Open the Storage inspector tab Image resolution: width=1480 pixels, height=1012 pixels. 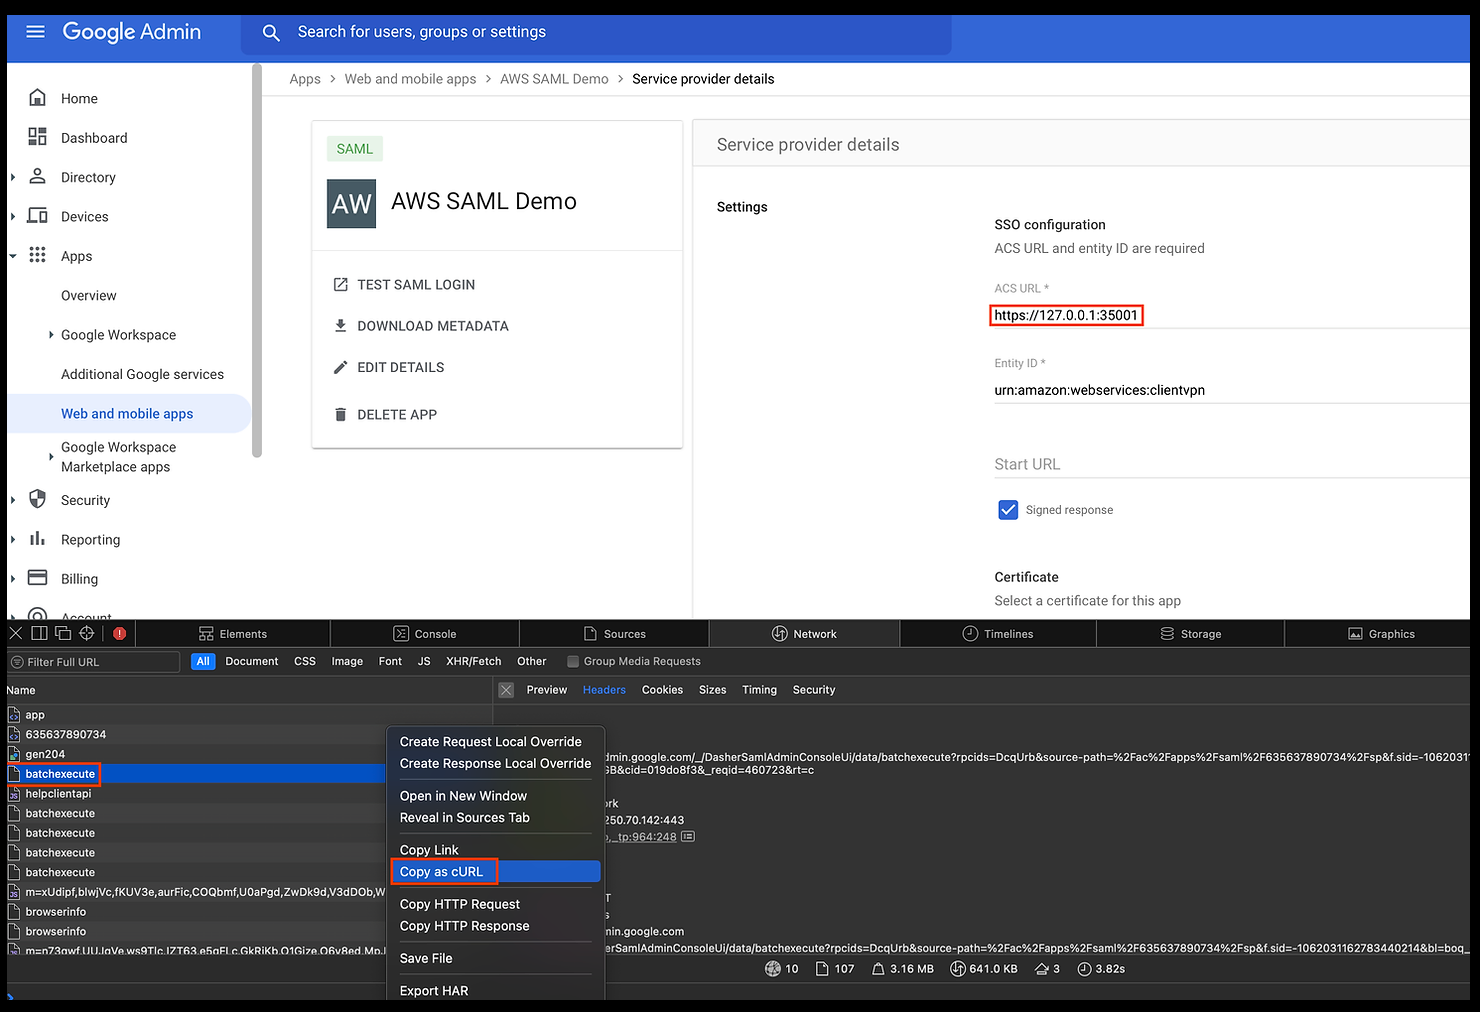click(1191, 633)
